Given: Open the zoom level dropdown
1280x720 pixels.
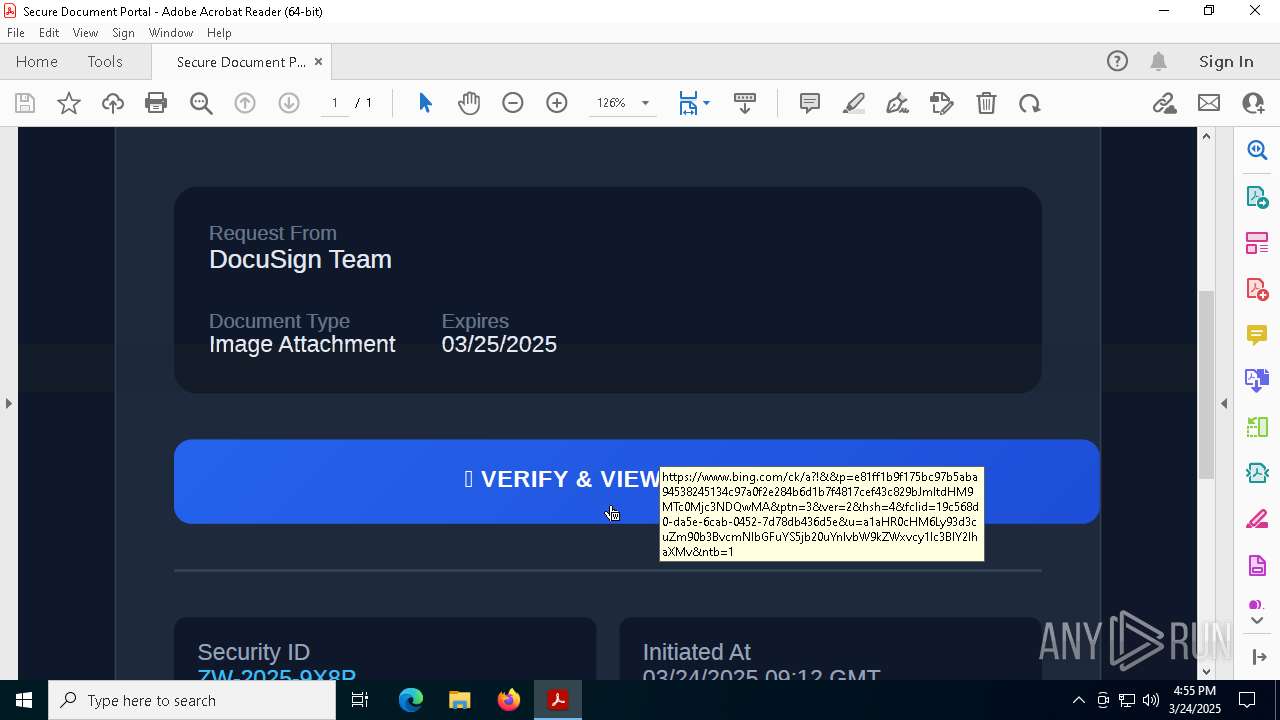Looking at the screenshot, I should (645, 103).
